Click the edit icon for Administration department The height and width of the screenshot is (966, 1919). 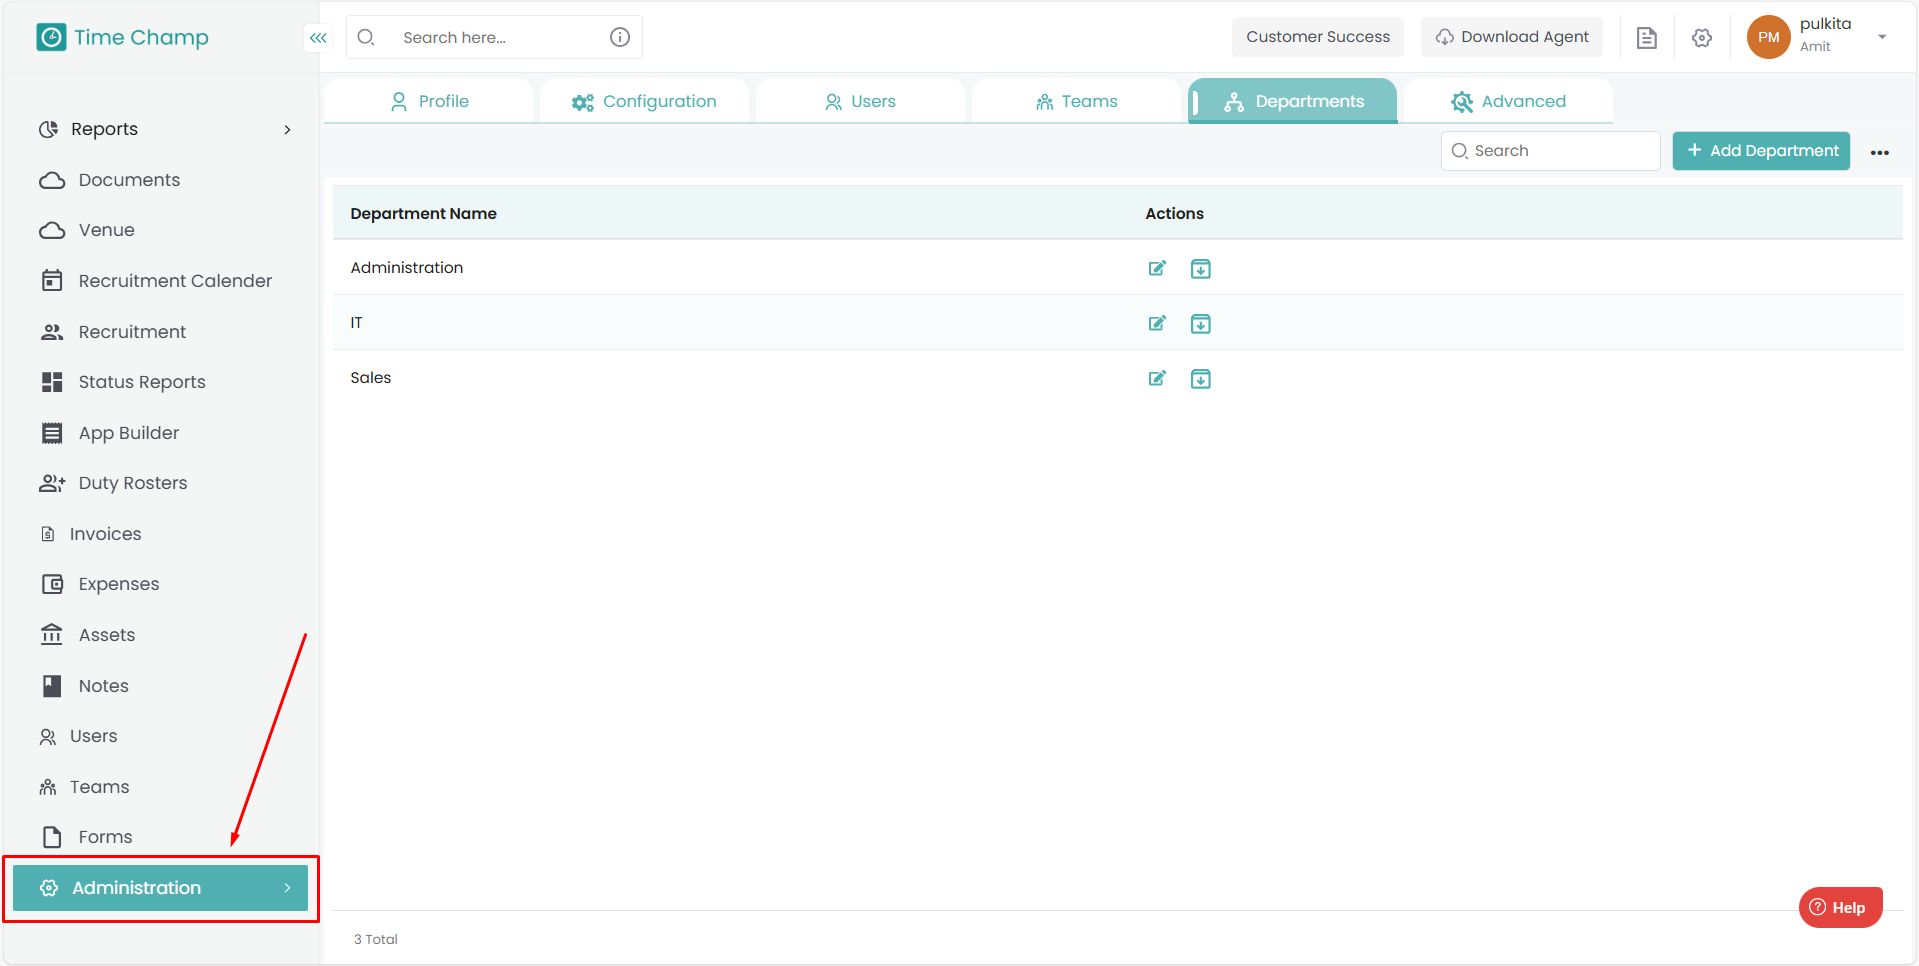[1157, 268]
